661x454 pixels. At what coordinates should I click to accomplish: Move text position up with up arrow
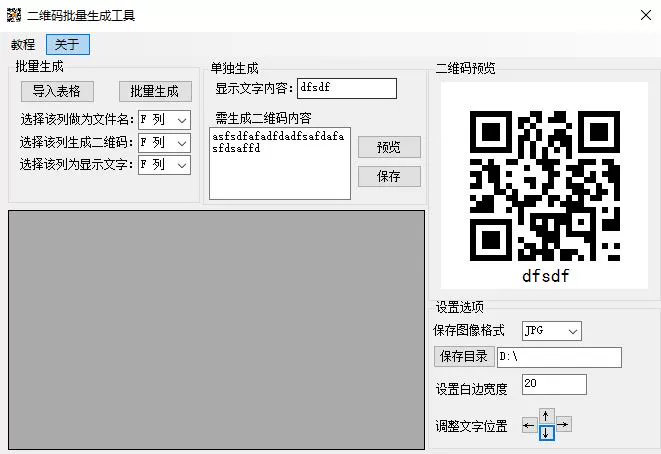click(x=546, y=416)
